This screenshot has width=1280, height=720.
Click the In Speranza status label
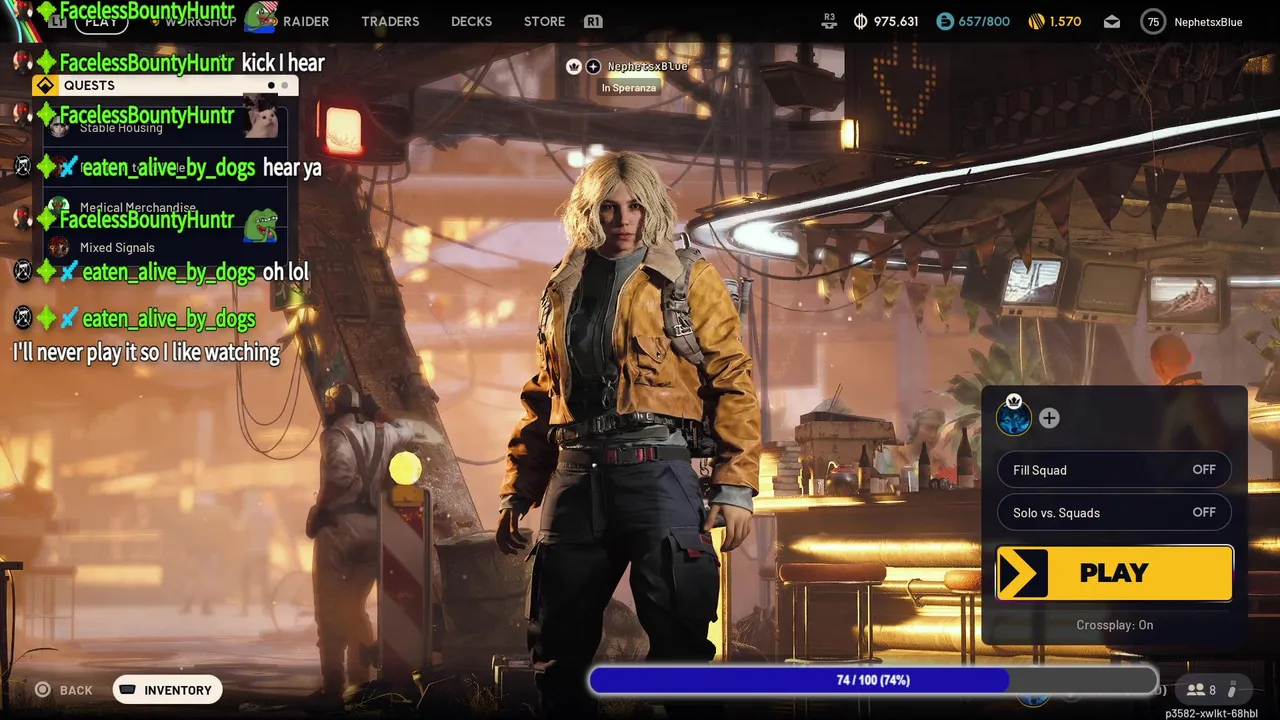pos(629,88)
